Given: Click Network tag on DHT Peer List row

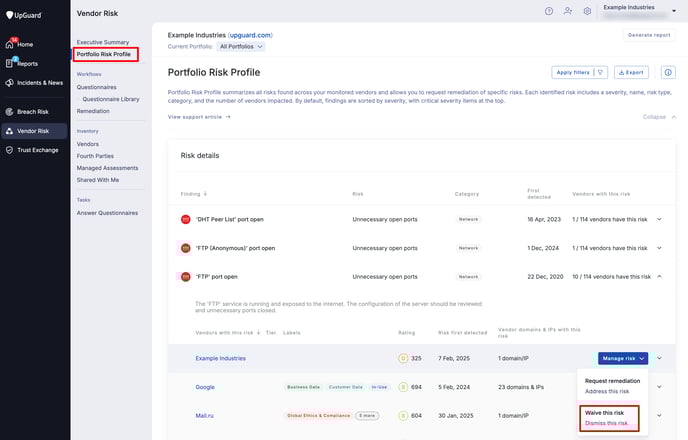Looking at the screenshot, I should (468, 219).
